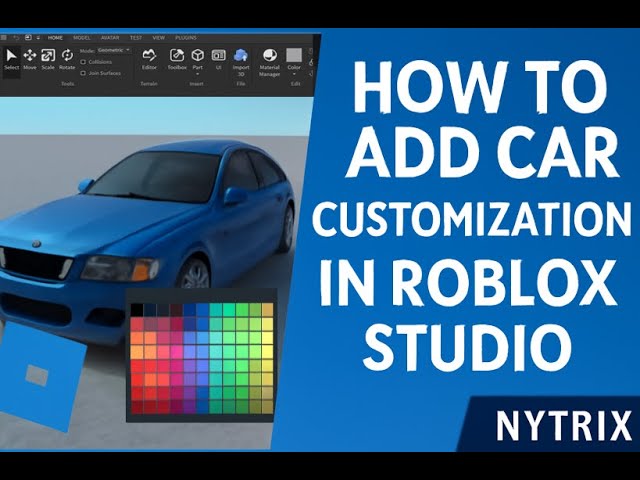640x480 pixels.
Task: Pick the black swatch in the color palette
Action: [137, 309]
